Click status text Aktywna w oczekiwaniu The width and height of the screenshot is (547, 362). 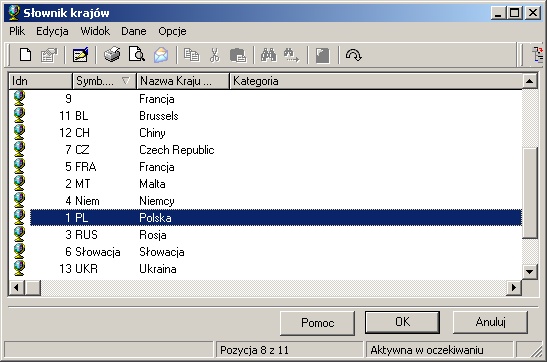point(427,350)
